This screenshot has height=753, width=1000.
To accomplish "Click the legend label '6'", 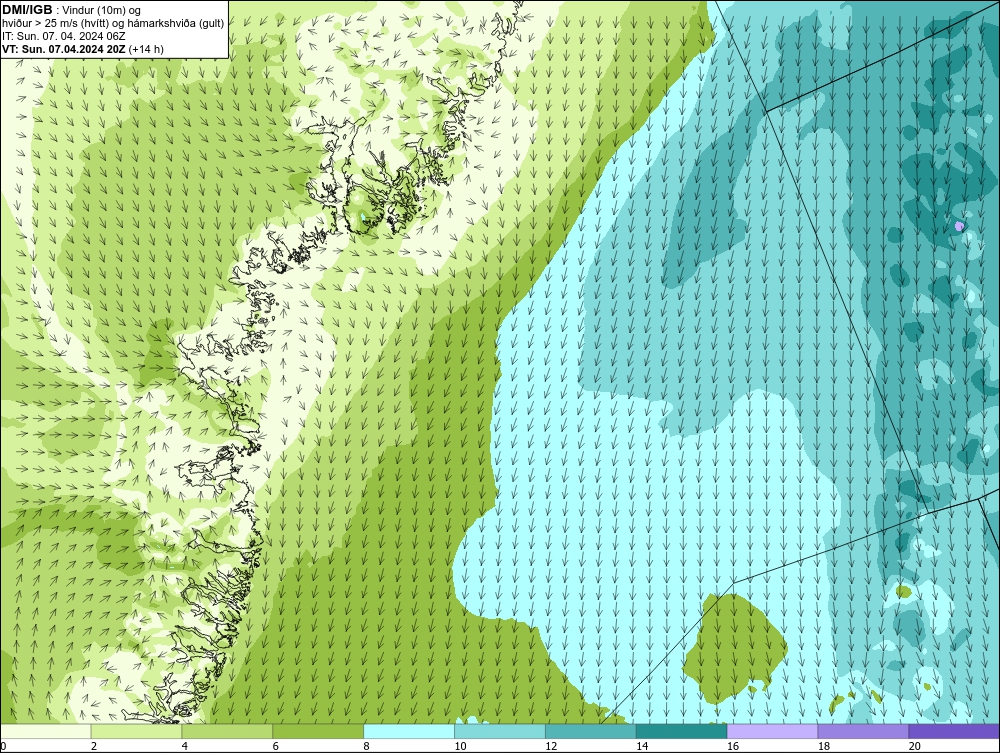I will coord(276,746).
